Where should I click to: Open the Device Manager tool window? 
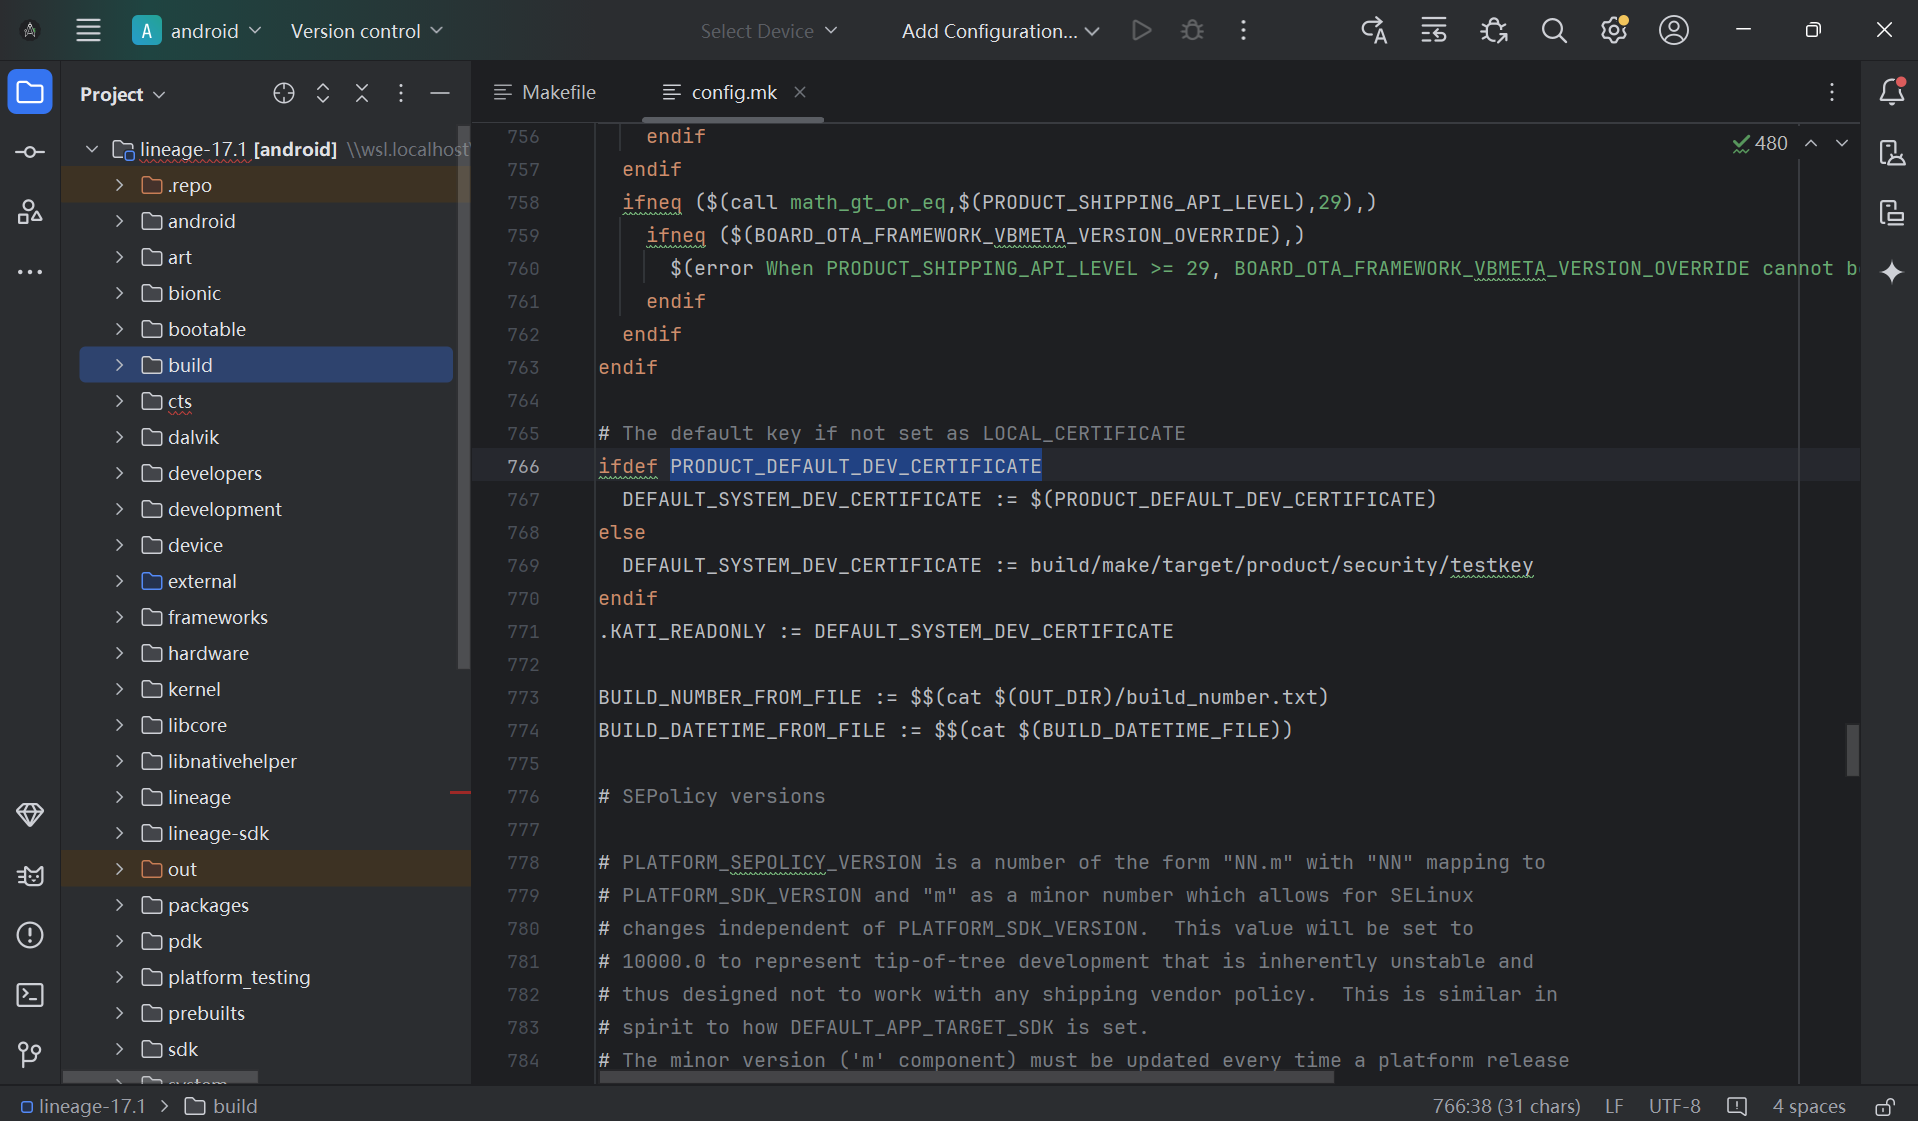click(x=1891, y=152)
